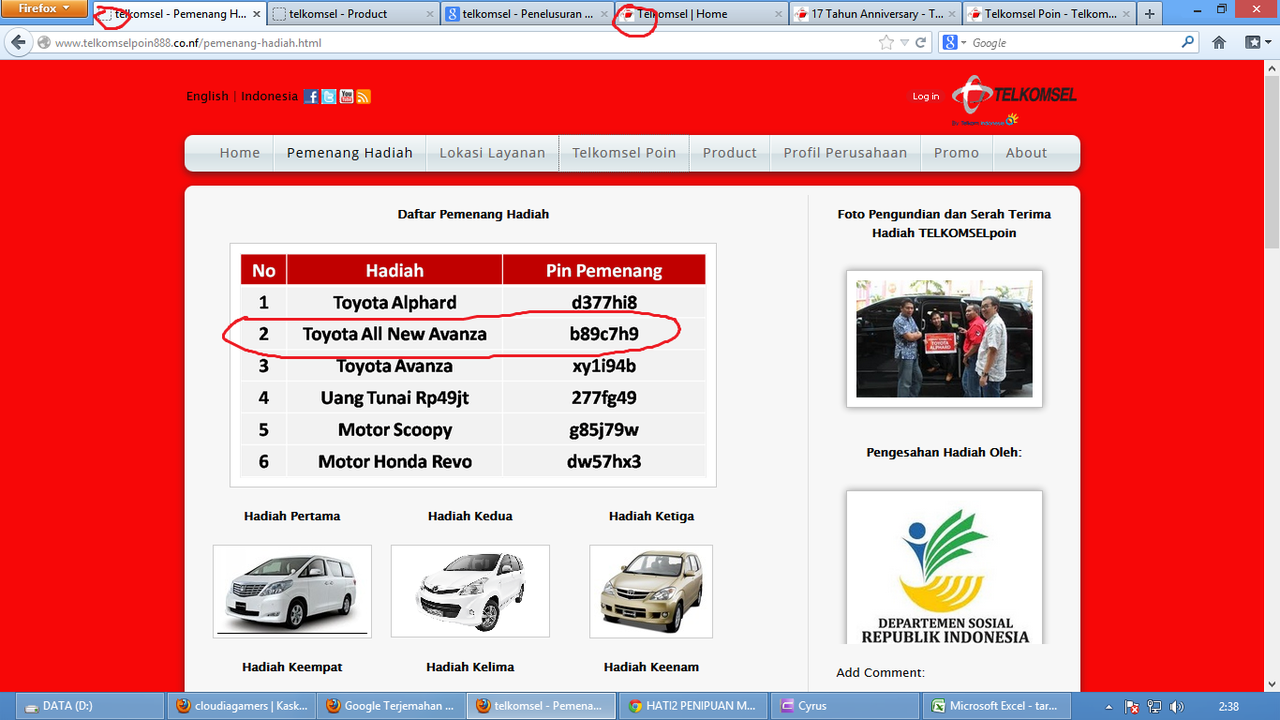
Task: Click the pin b89c7h9 cell
Action: [604, 334]
